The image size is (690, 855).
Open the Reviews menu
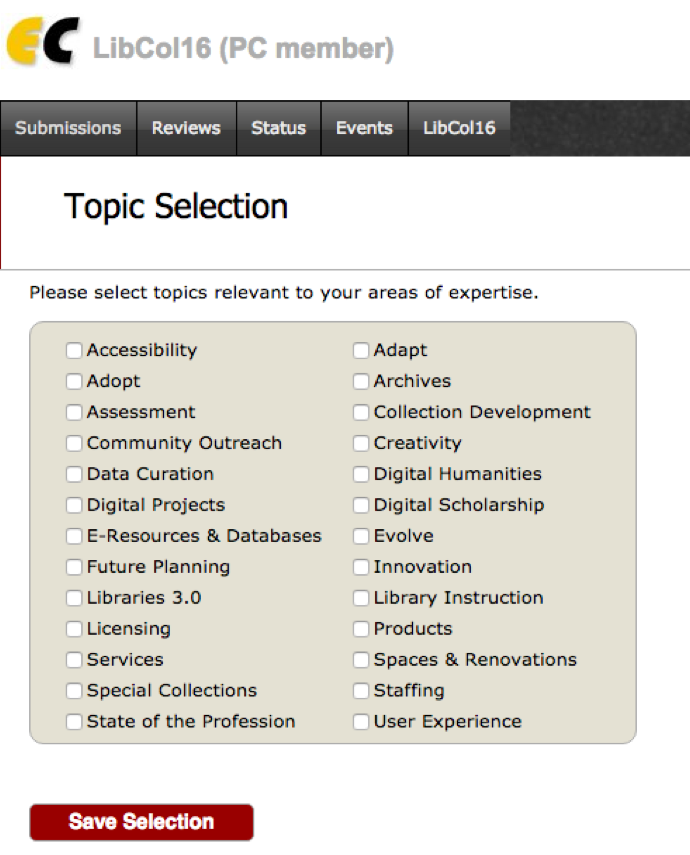(x=186, y=128)
